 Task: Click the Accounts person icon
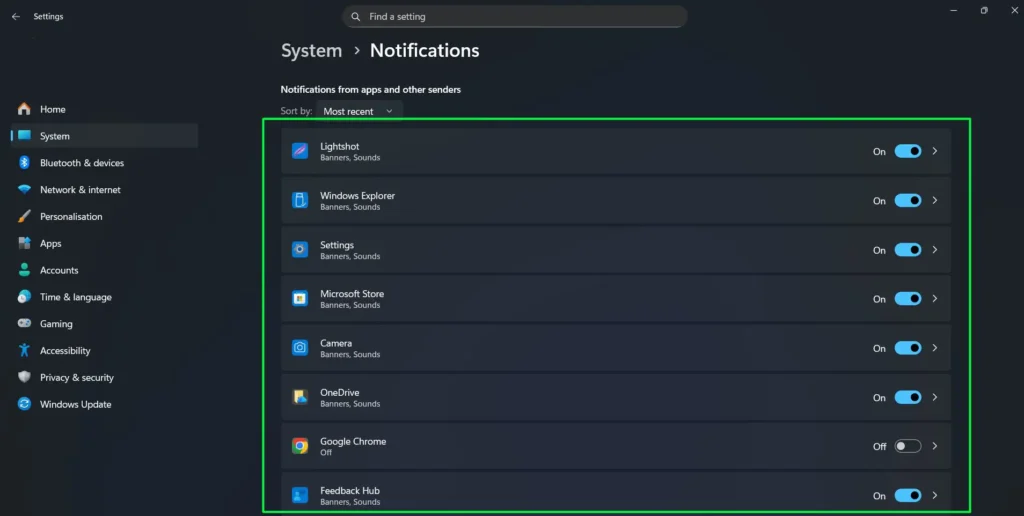[x=24, y=270]
